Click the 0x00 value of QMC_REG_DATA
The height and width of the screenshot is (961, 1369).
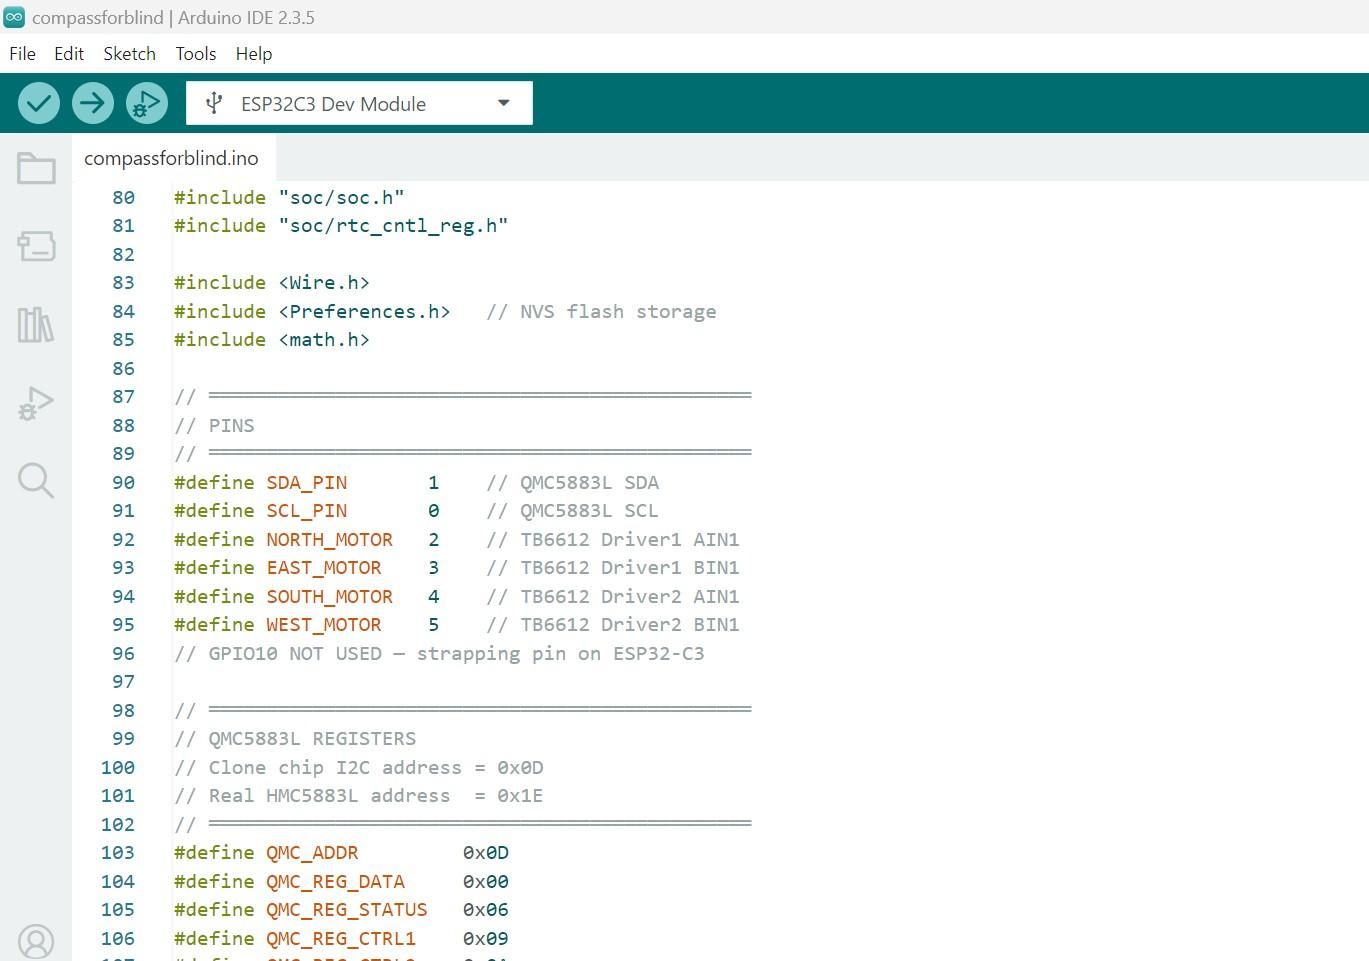[x=486, y=881]
